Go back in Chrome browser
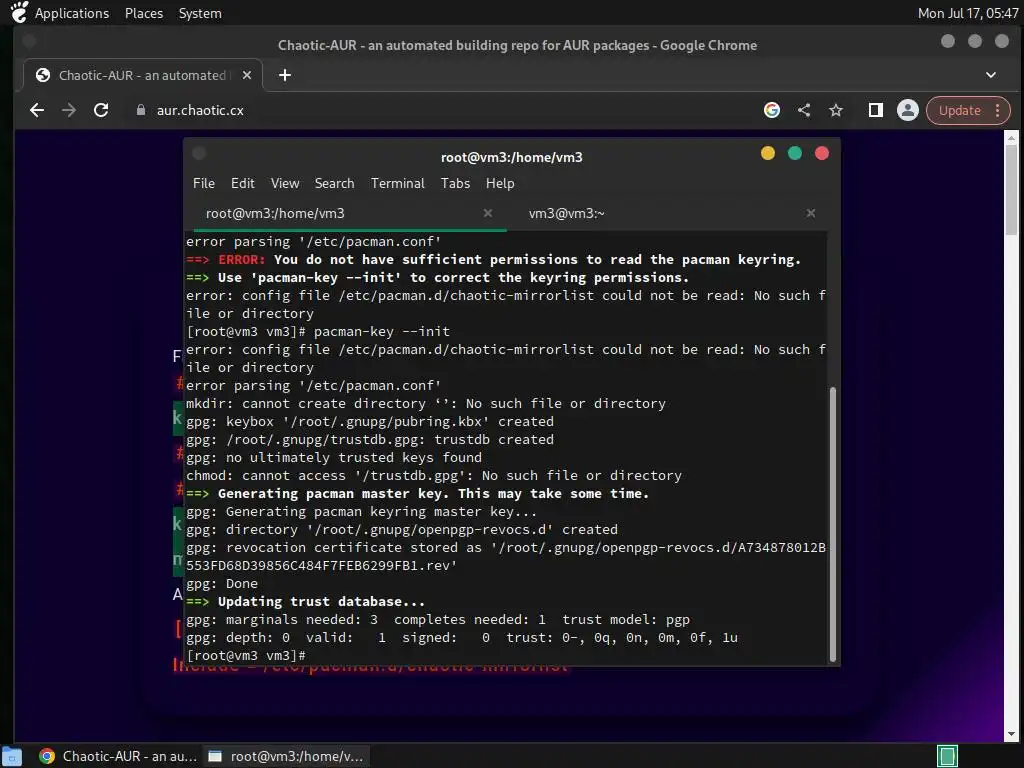 (37, 110)
